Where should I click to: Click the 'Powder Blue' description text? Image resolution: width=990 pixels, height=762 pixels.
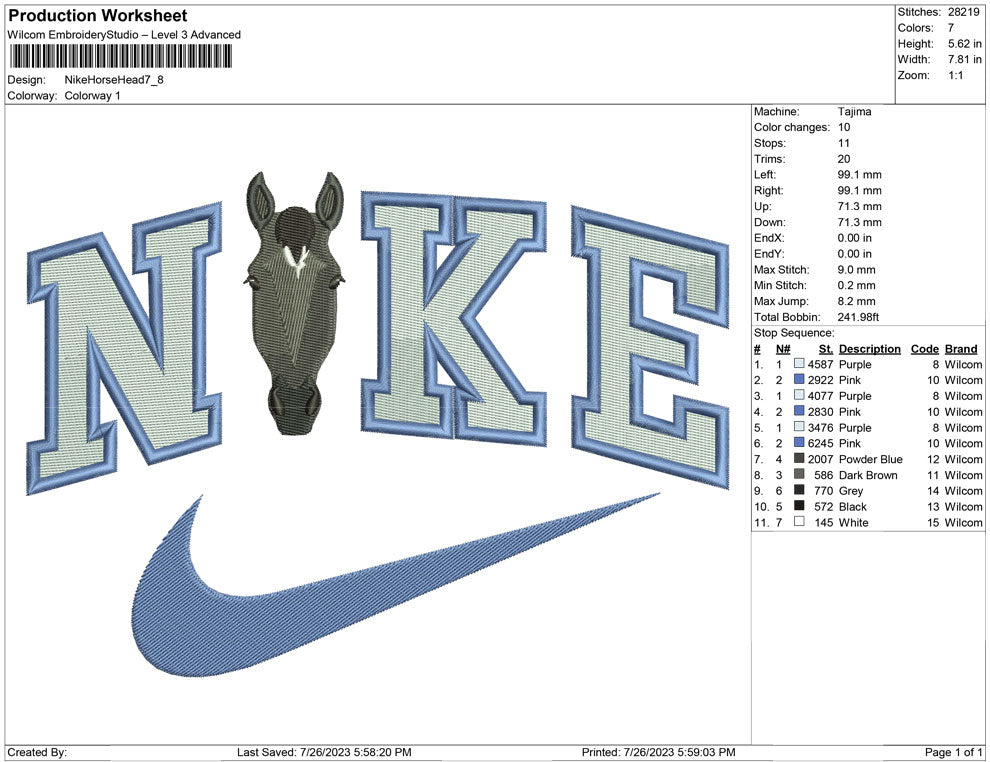[x=871, y=459]
